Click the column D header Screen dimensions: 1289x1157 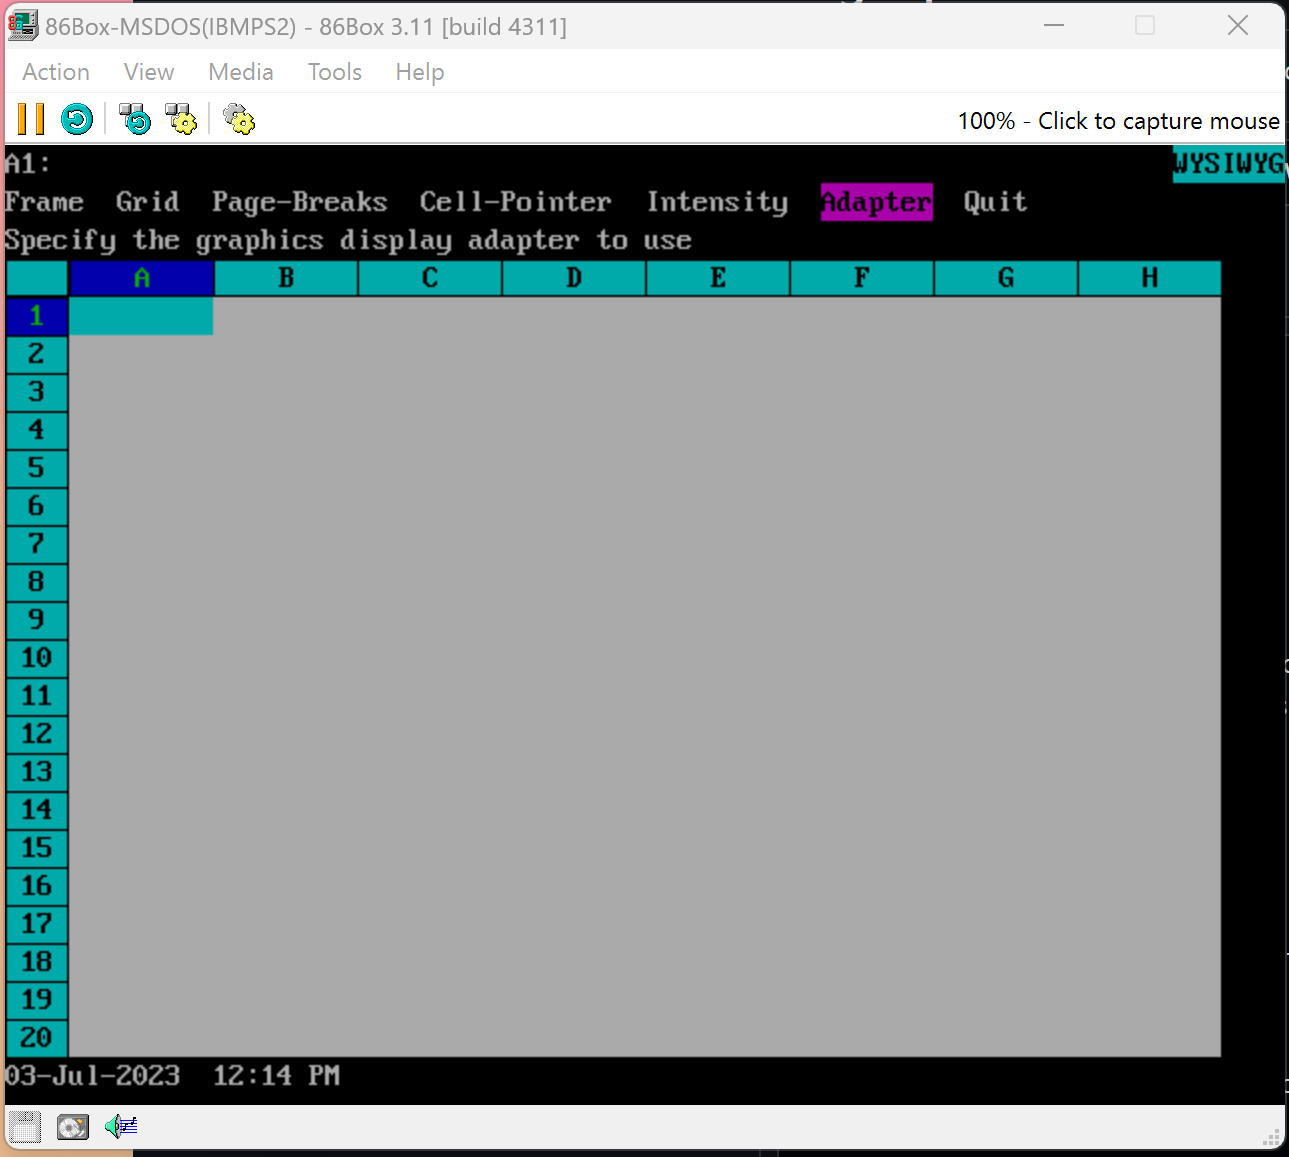tap(572, 278)
